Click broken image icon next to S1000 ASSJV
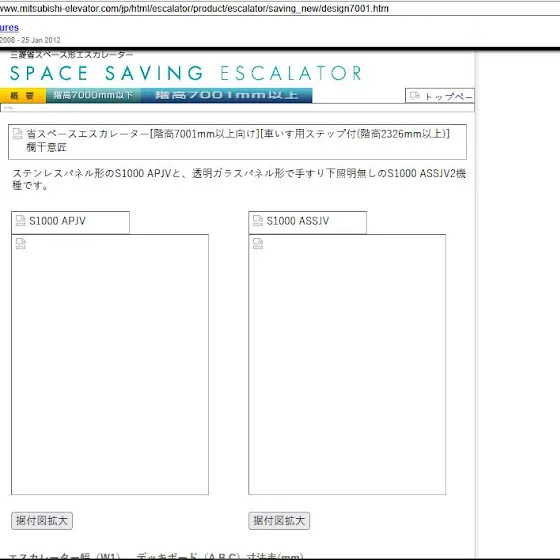The image size is (560, 560). tap(258, 221)
